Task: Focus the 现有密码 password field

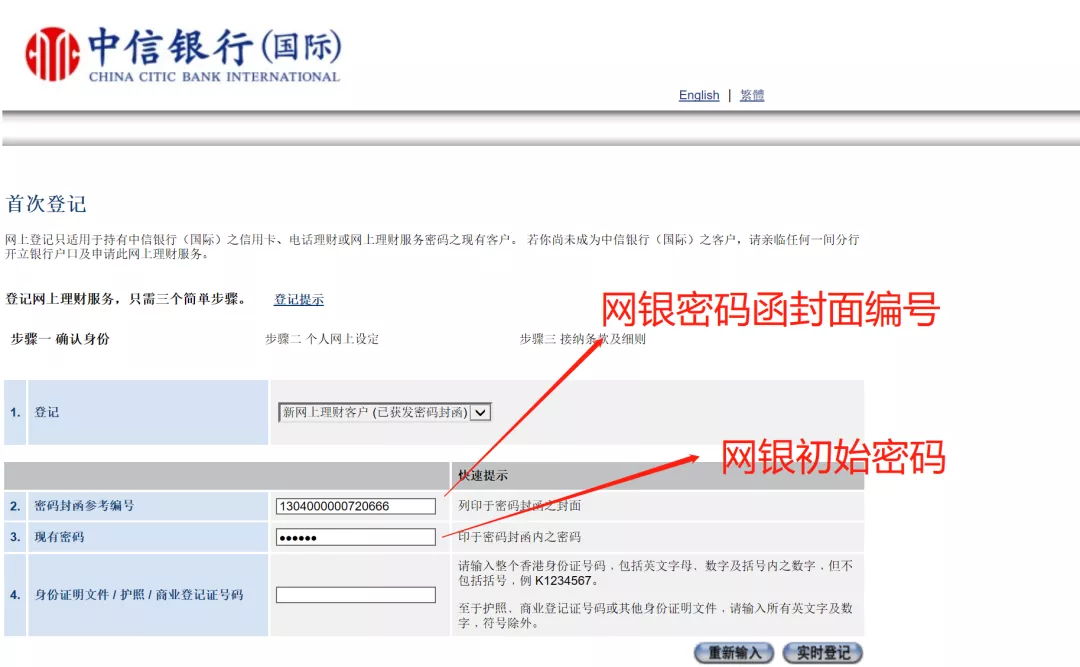Action: 355,537
